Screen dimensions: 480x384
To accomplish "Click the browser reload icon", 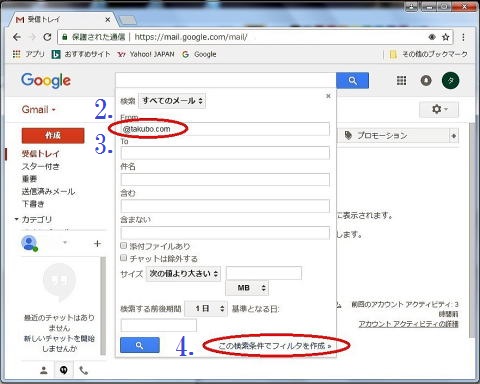I will (47, 37).
